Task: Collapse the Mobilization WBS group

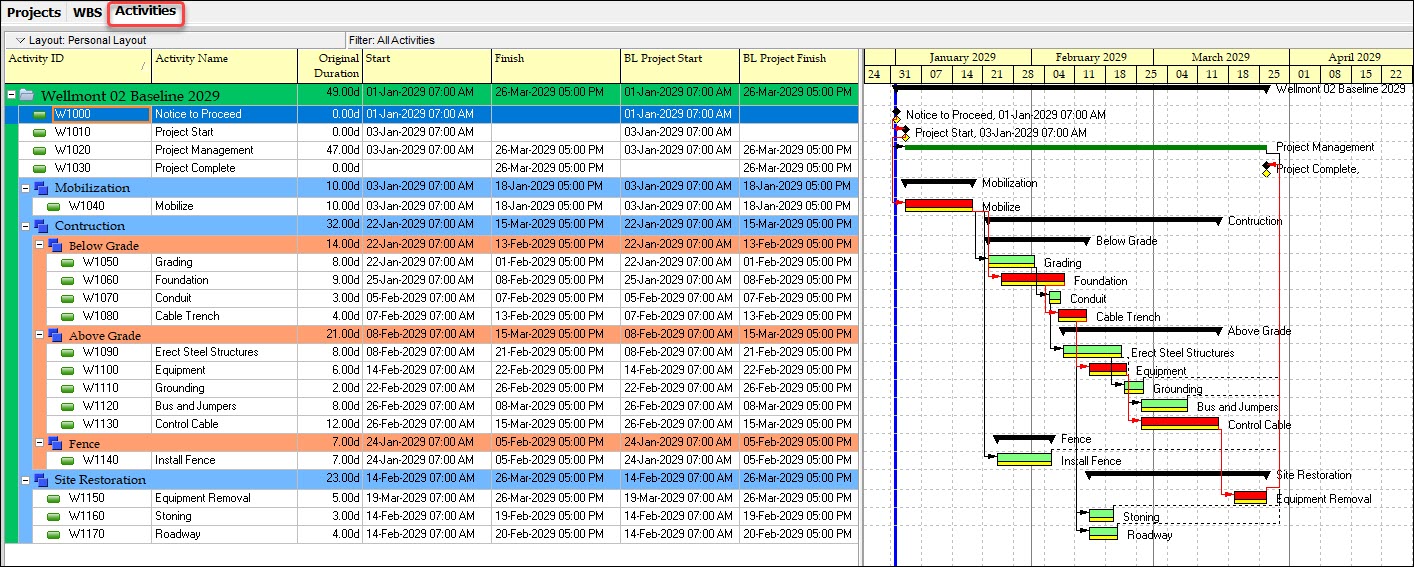Action: tap(25, 188)
